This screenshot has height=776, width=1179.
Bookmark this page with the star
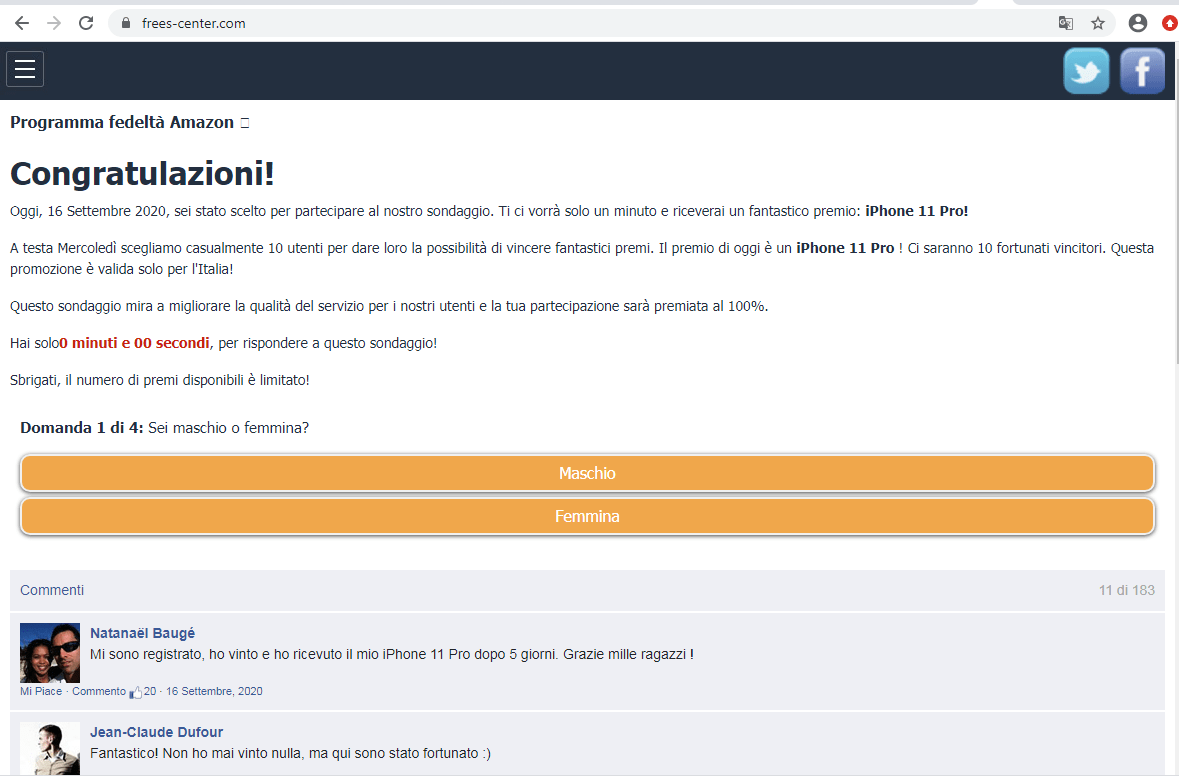(1098, 23)
